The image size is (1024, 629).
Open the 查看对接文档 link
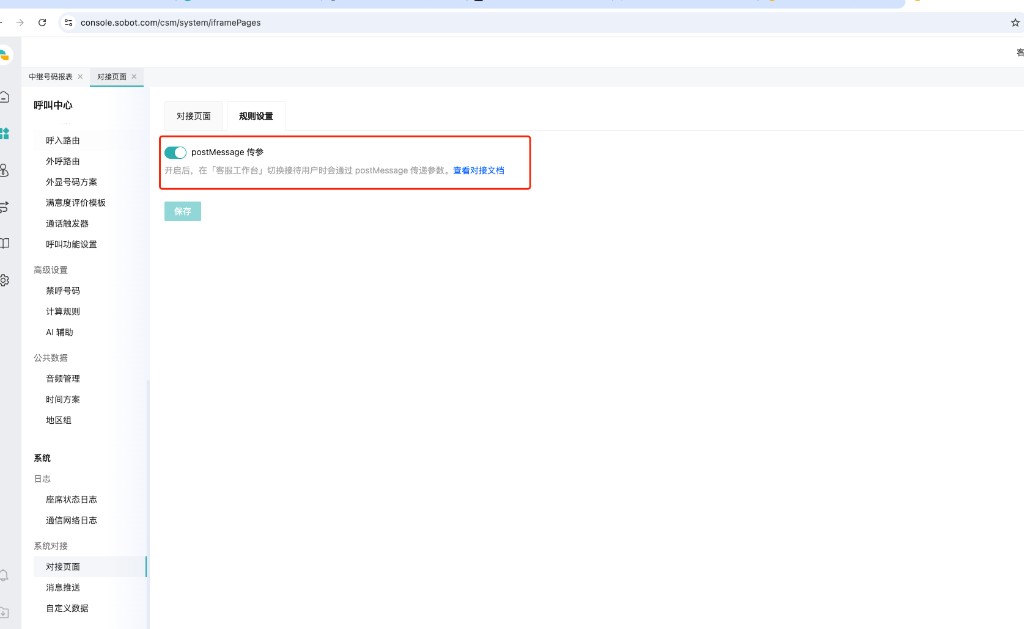click(x=479, y=170)
